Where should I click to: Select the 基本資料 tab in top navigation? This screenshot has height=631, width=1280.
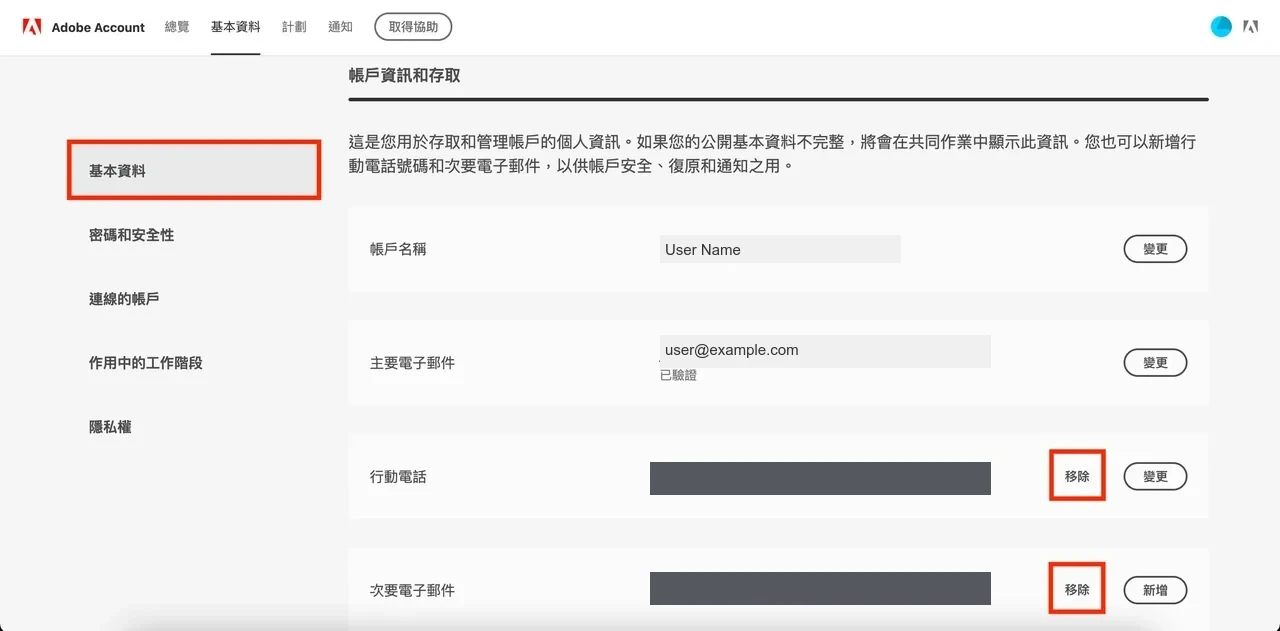235,27
